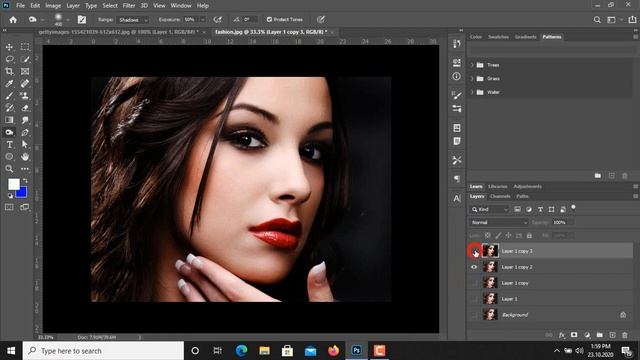Select the Smudge tool

[25, 120]
